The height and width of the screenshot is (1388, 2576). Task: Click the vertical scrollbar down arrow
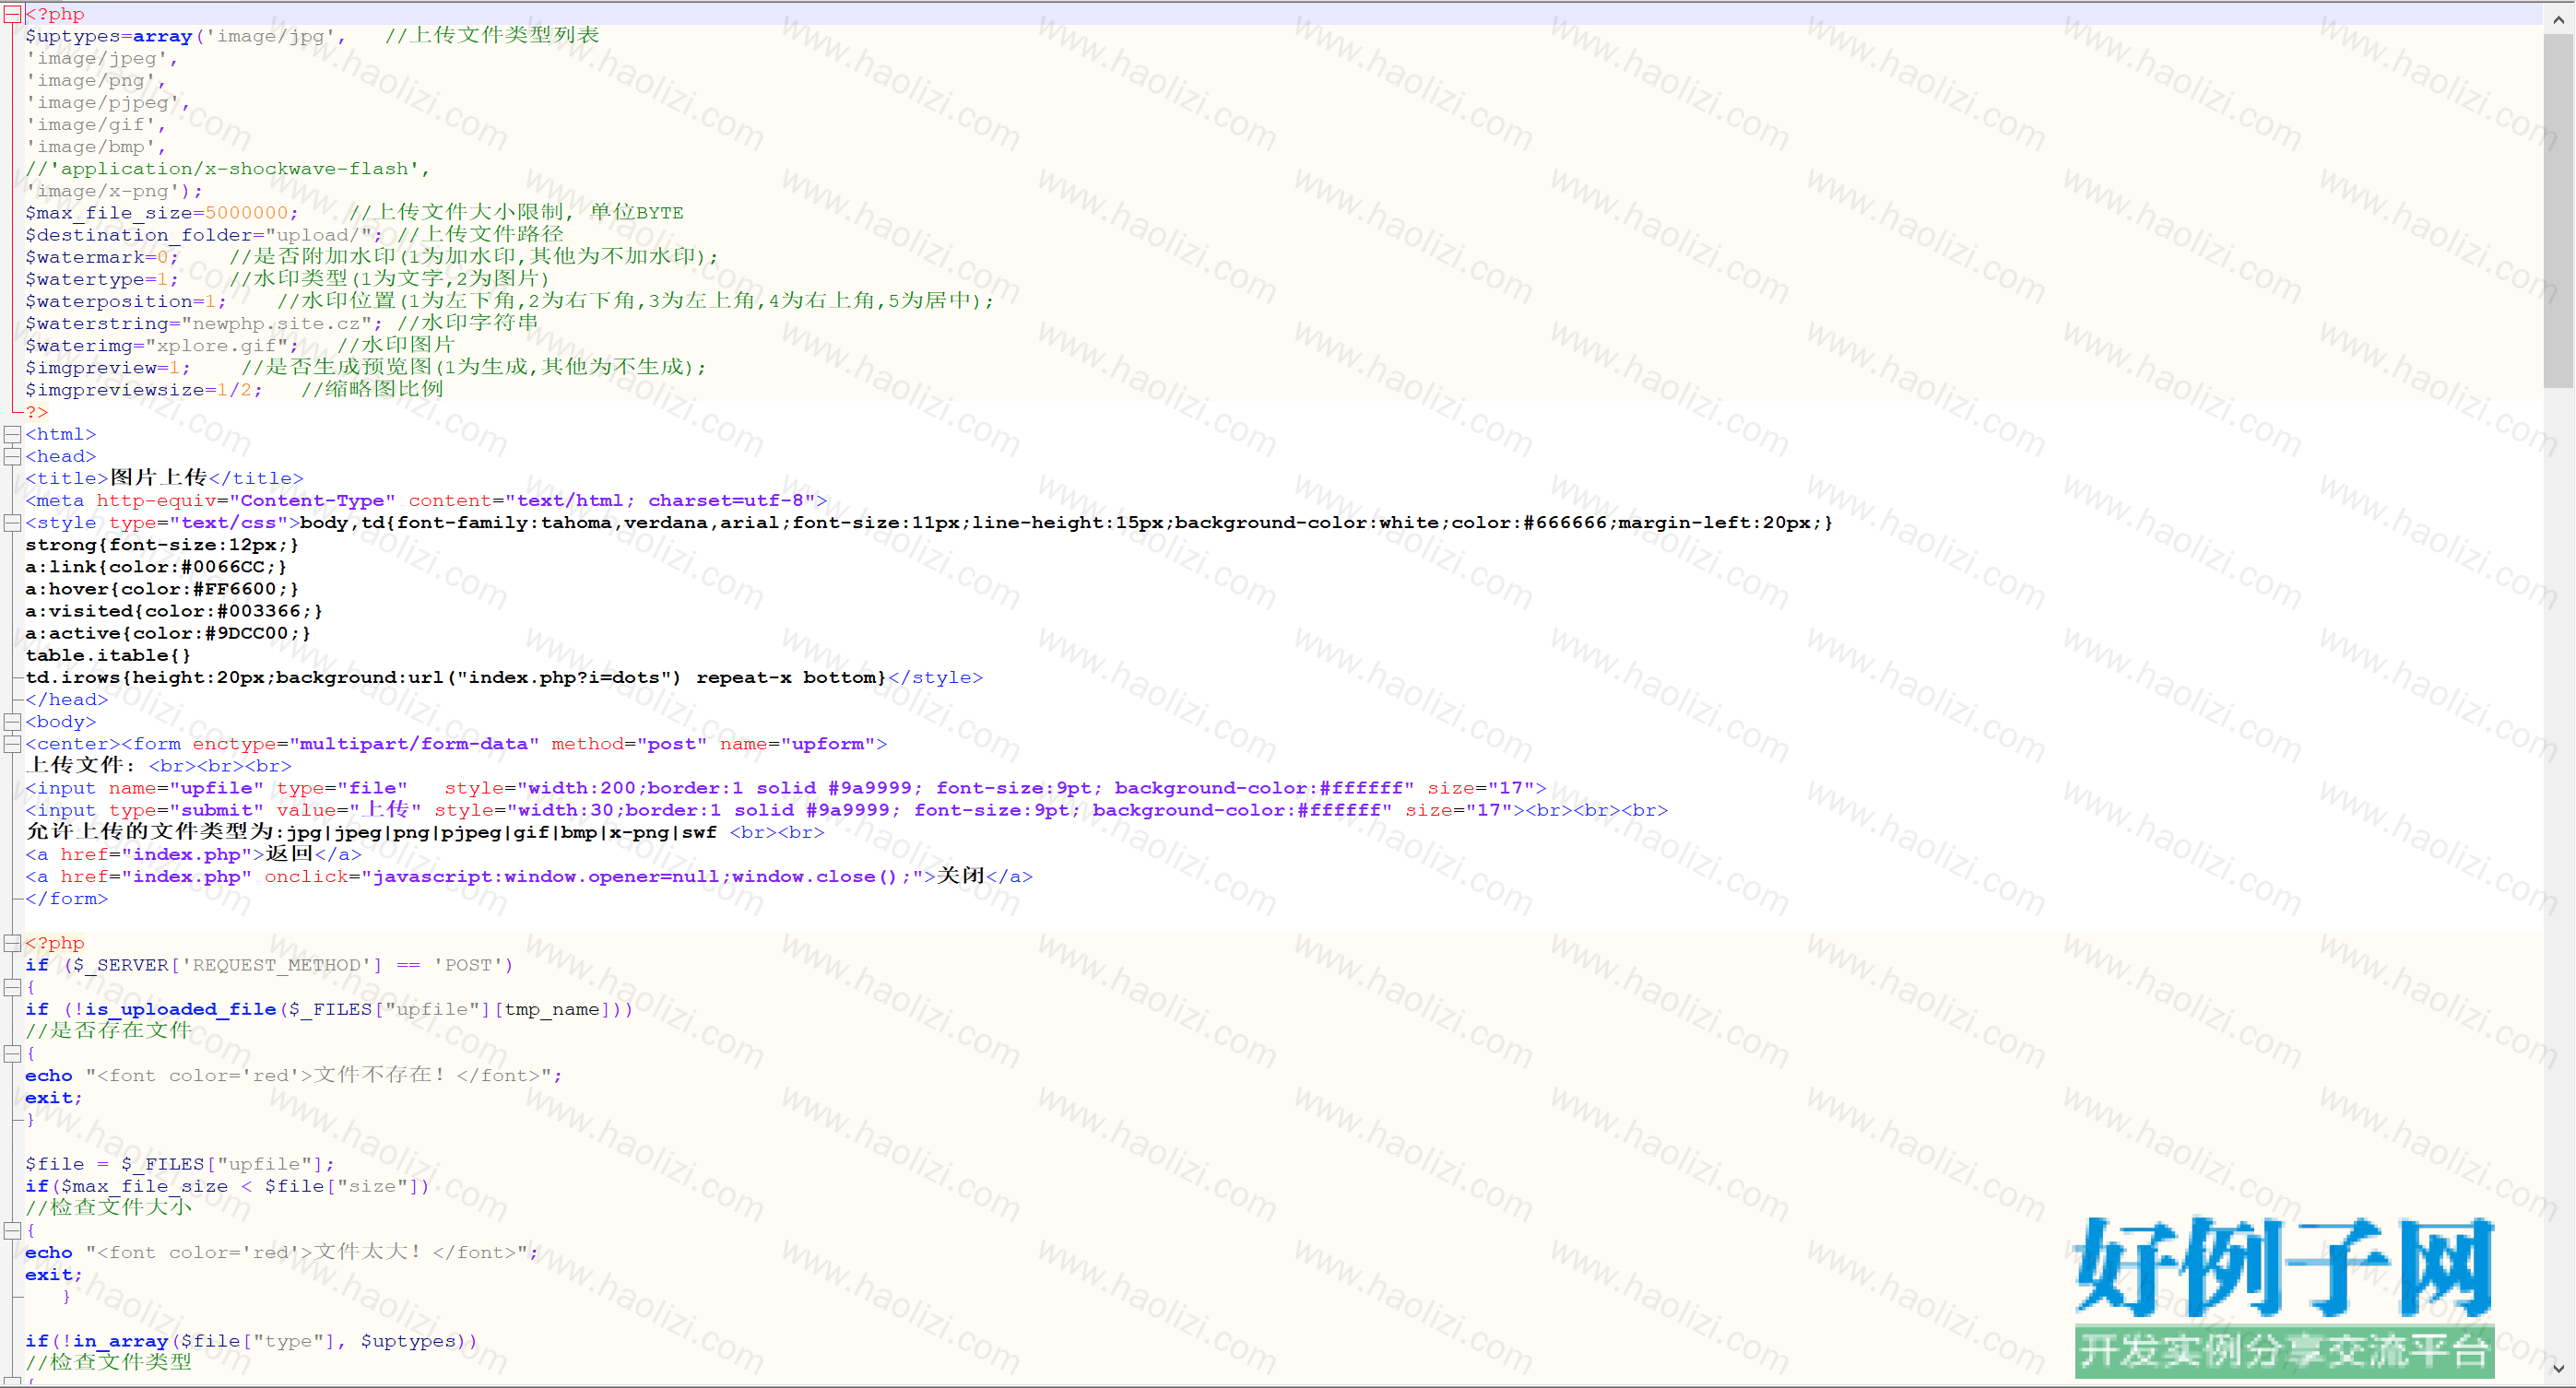coord(2558,1368)
